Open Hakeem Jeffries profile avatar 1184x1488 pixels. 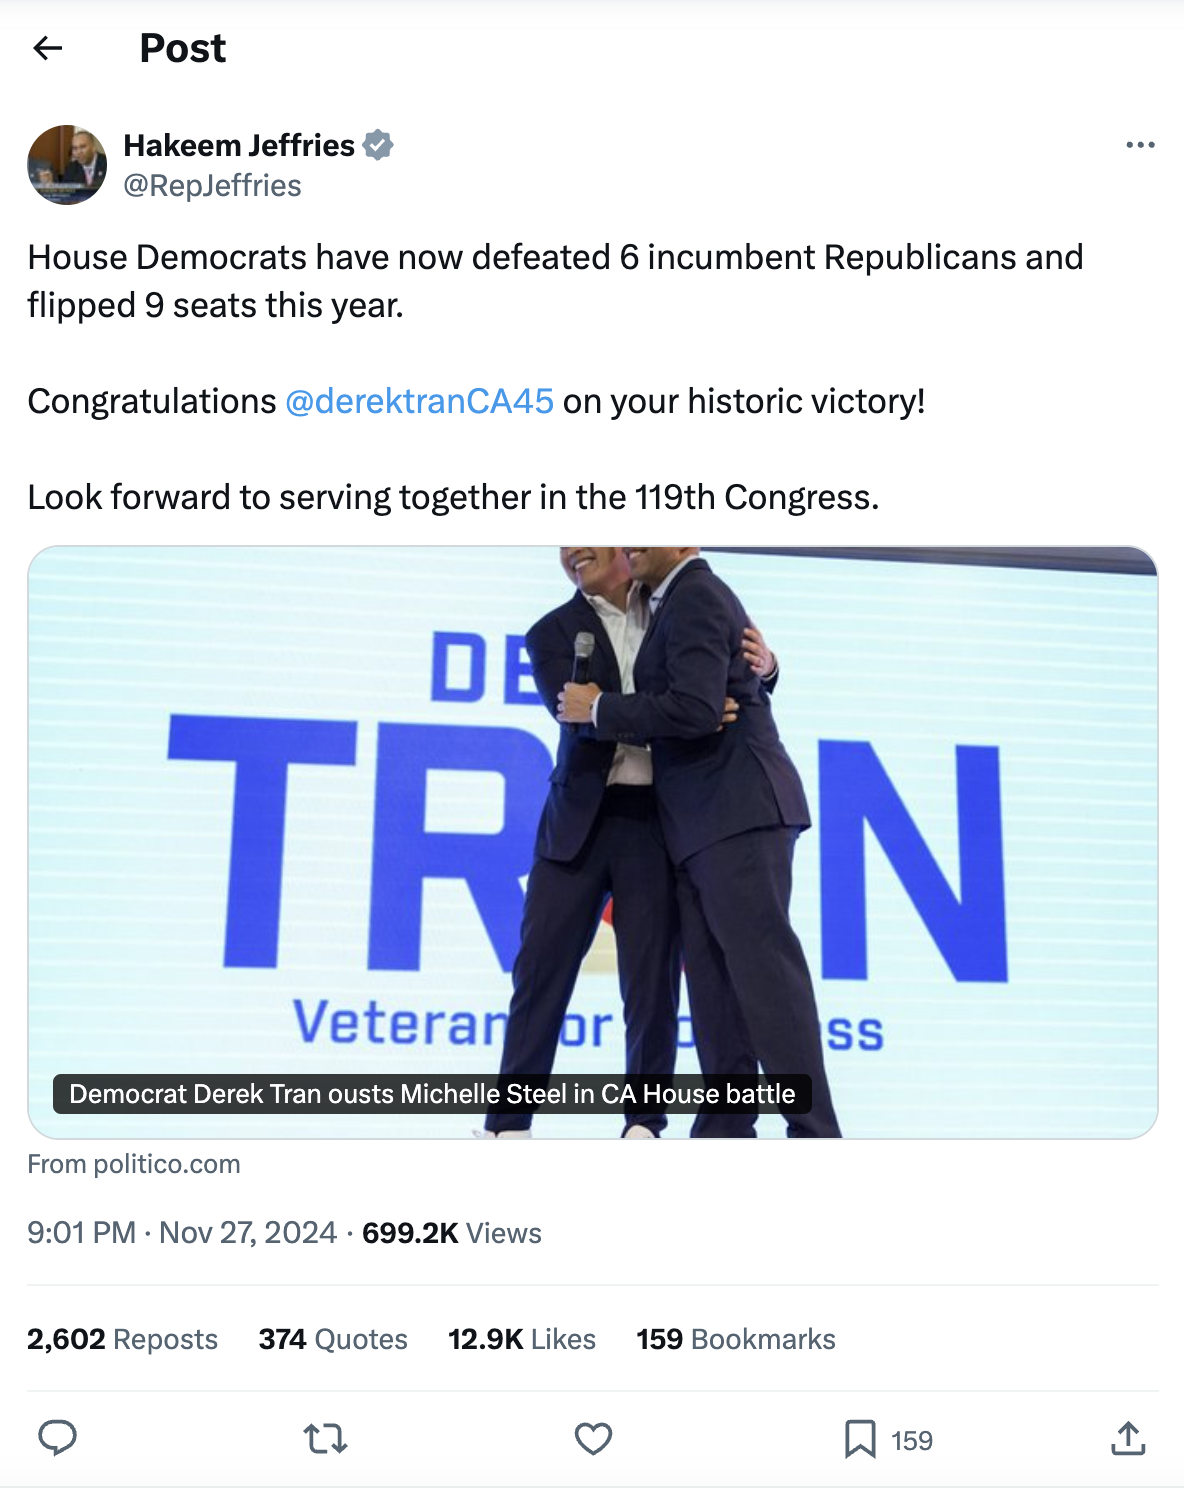(67, 165)
